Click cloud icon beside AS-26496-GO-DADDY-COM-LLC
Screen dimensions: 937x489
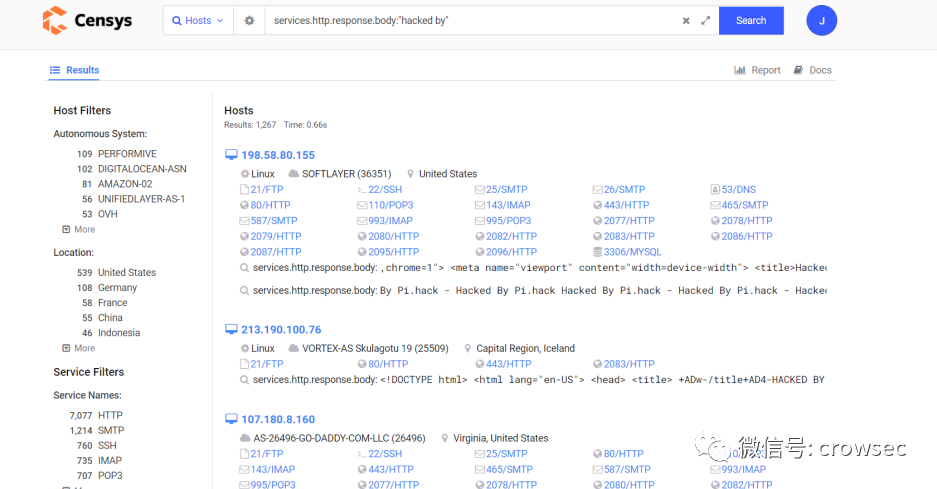245,438
